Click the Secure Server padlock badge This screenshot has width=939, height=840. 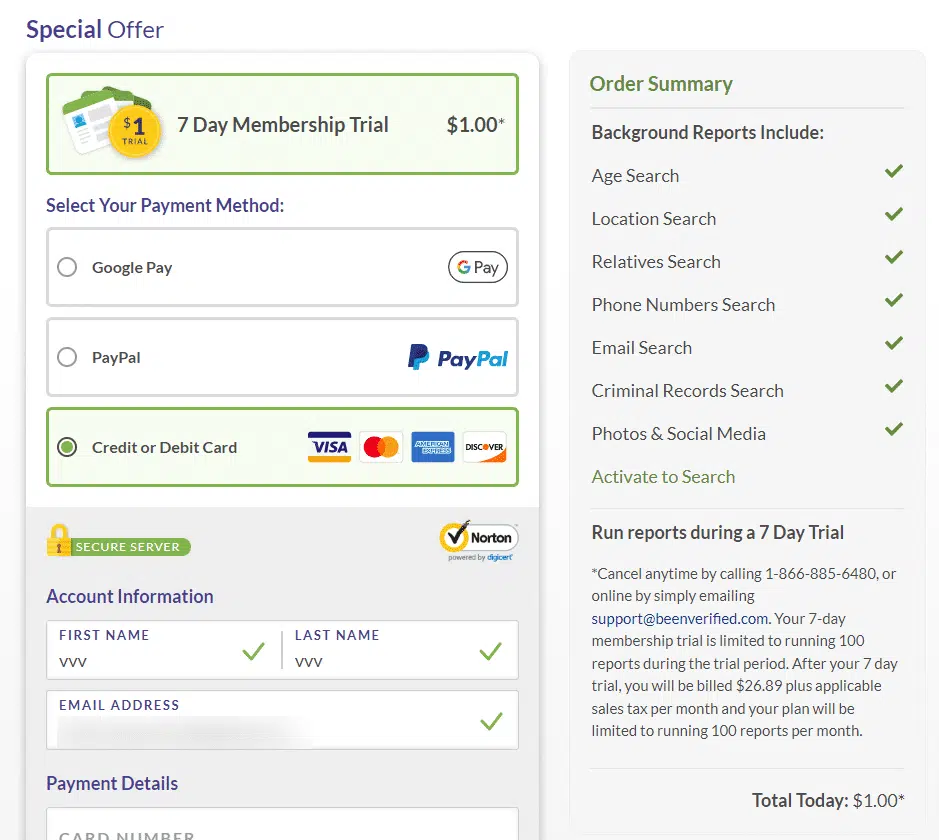[x=118, y=543]
